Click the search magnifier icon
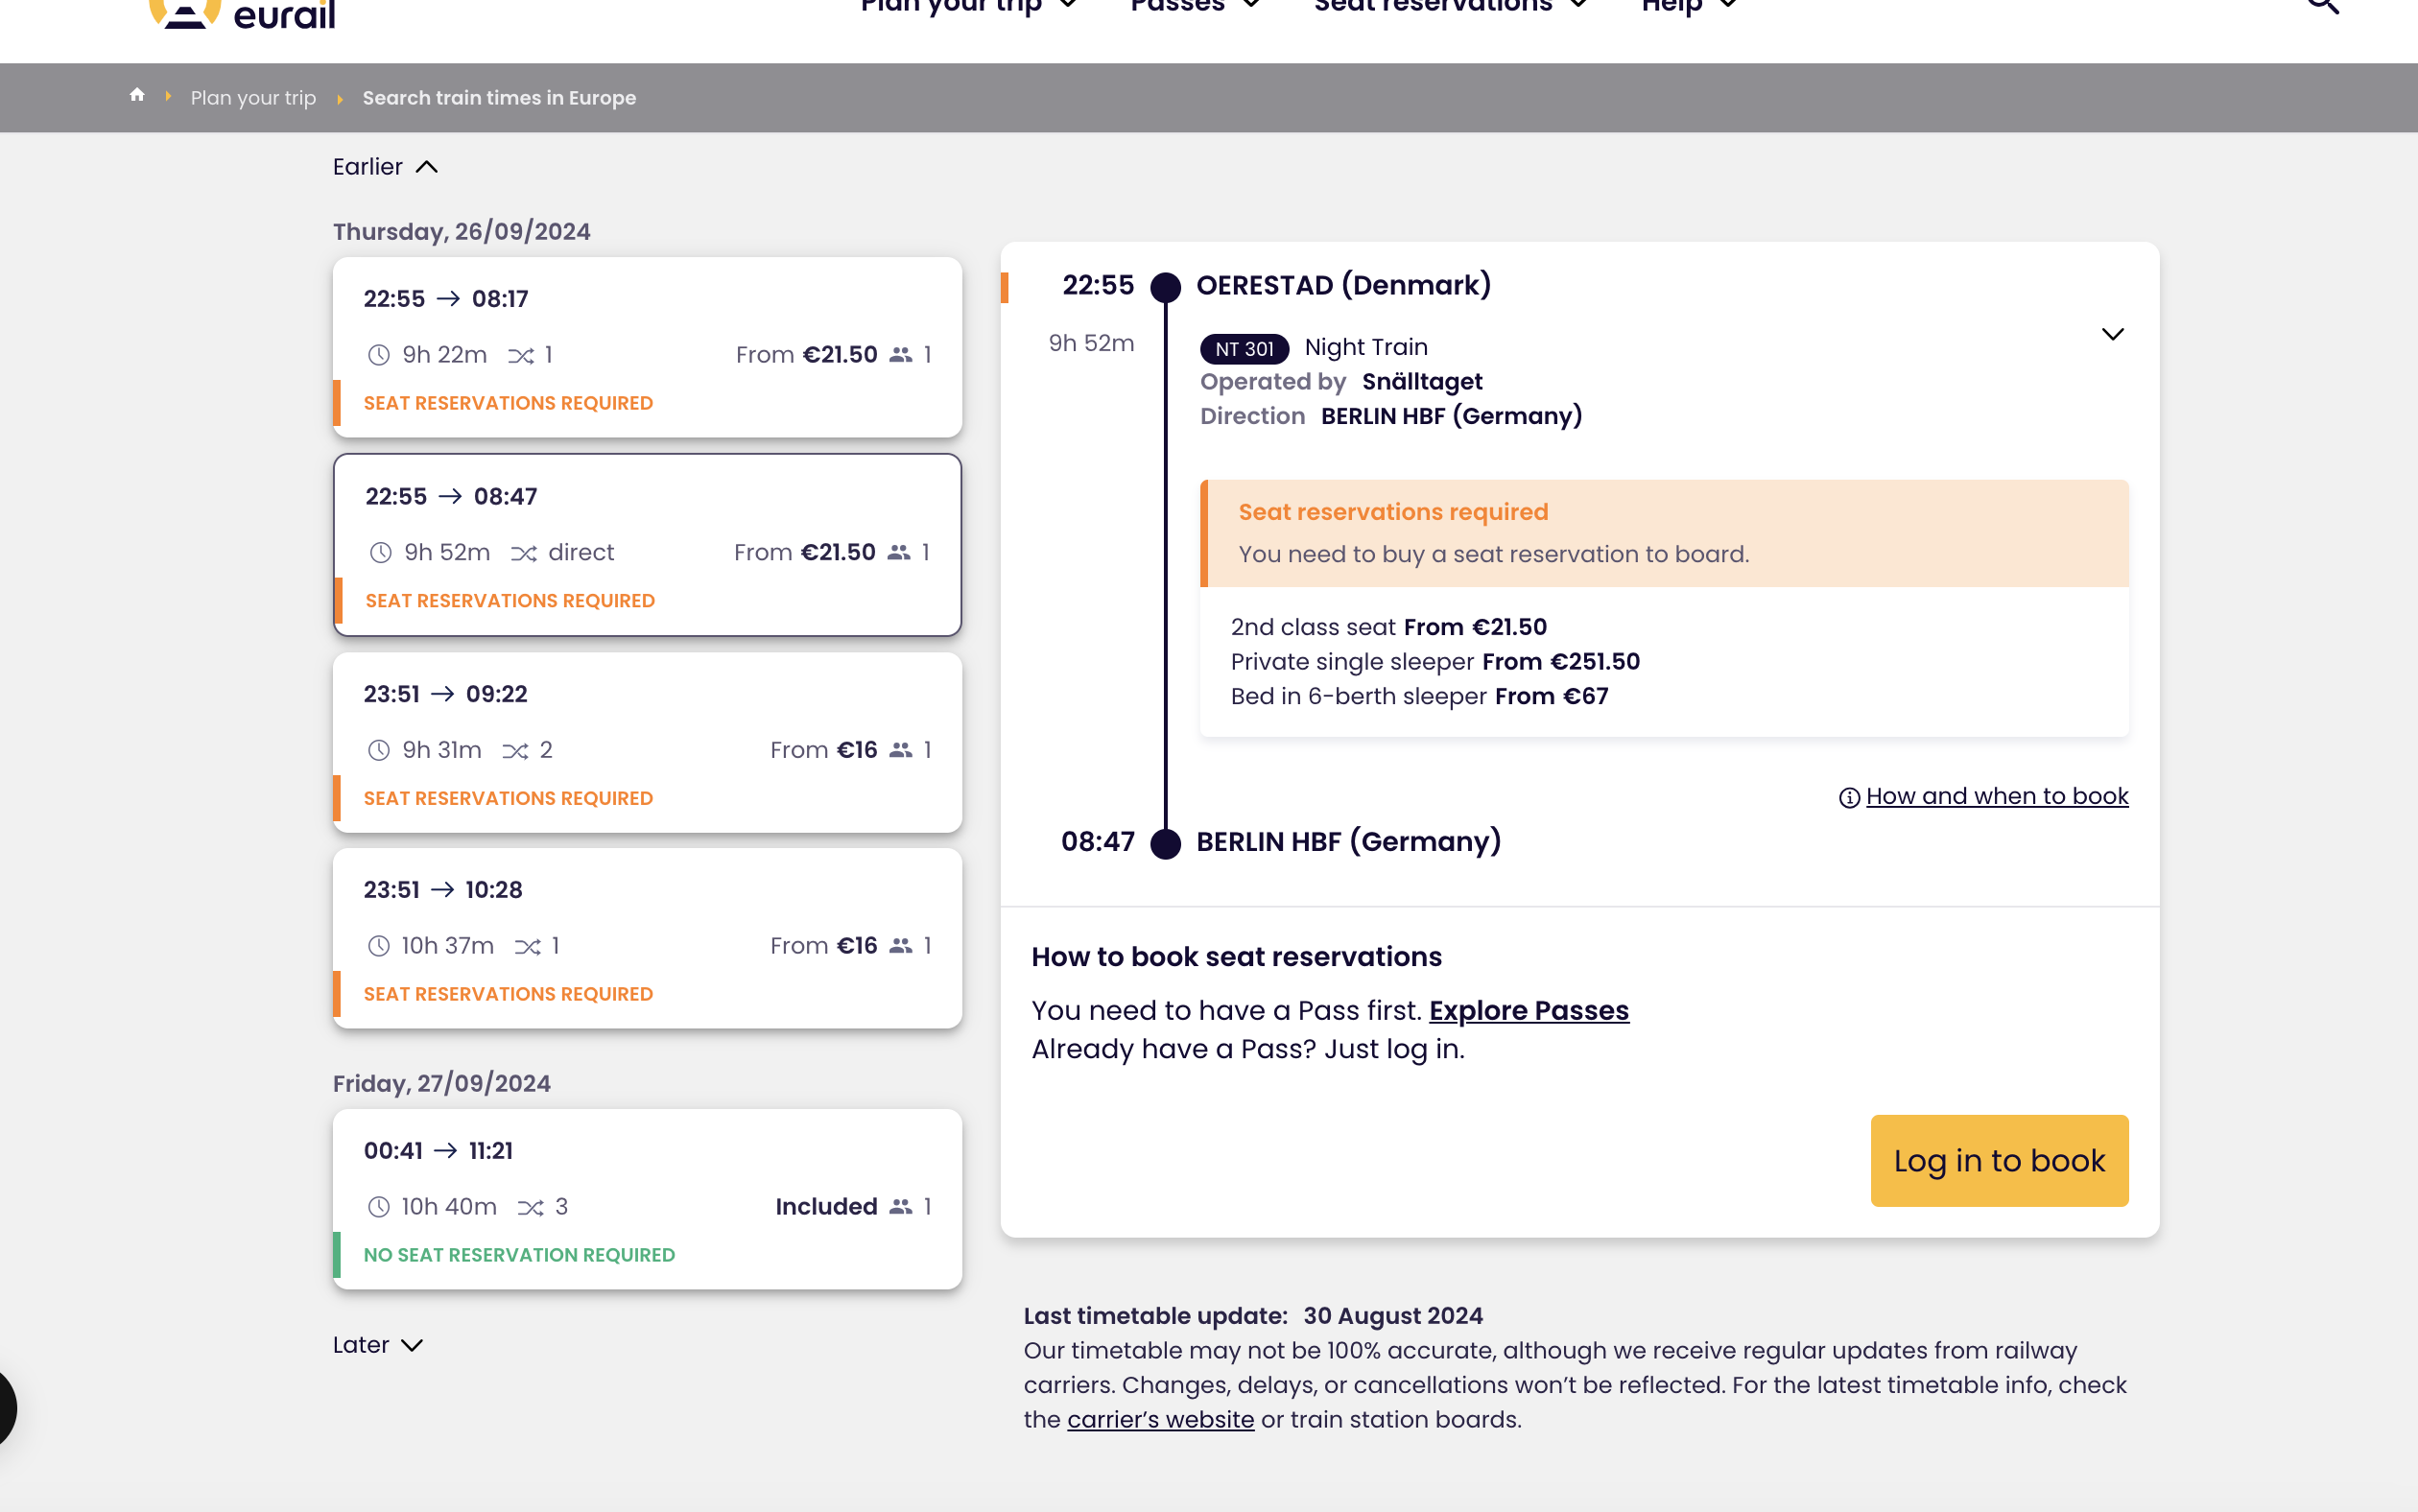The height and width of the screenshot is (1512, 2418). click(x=2322, y=6)
